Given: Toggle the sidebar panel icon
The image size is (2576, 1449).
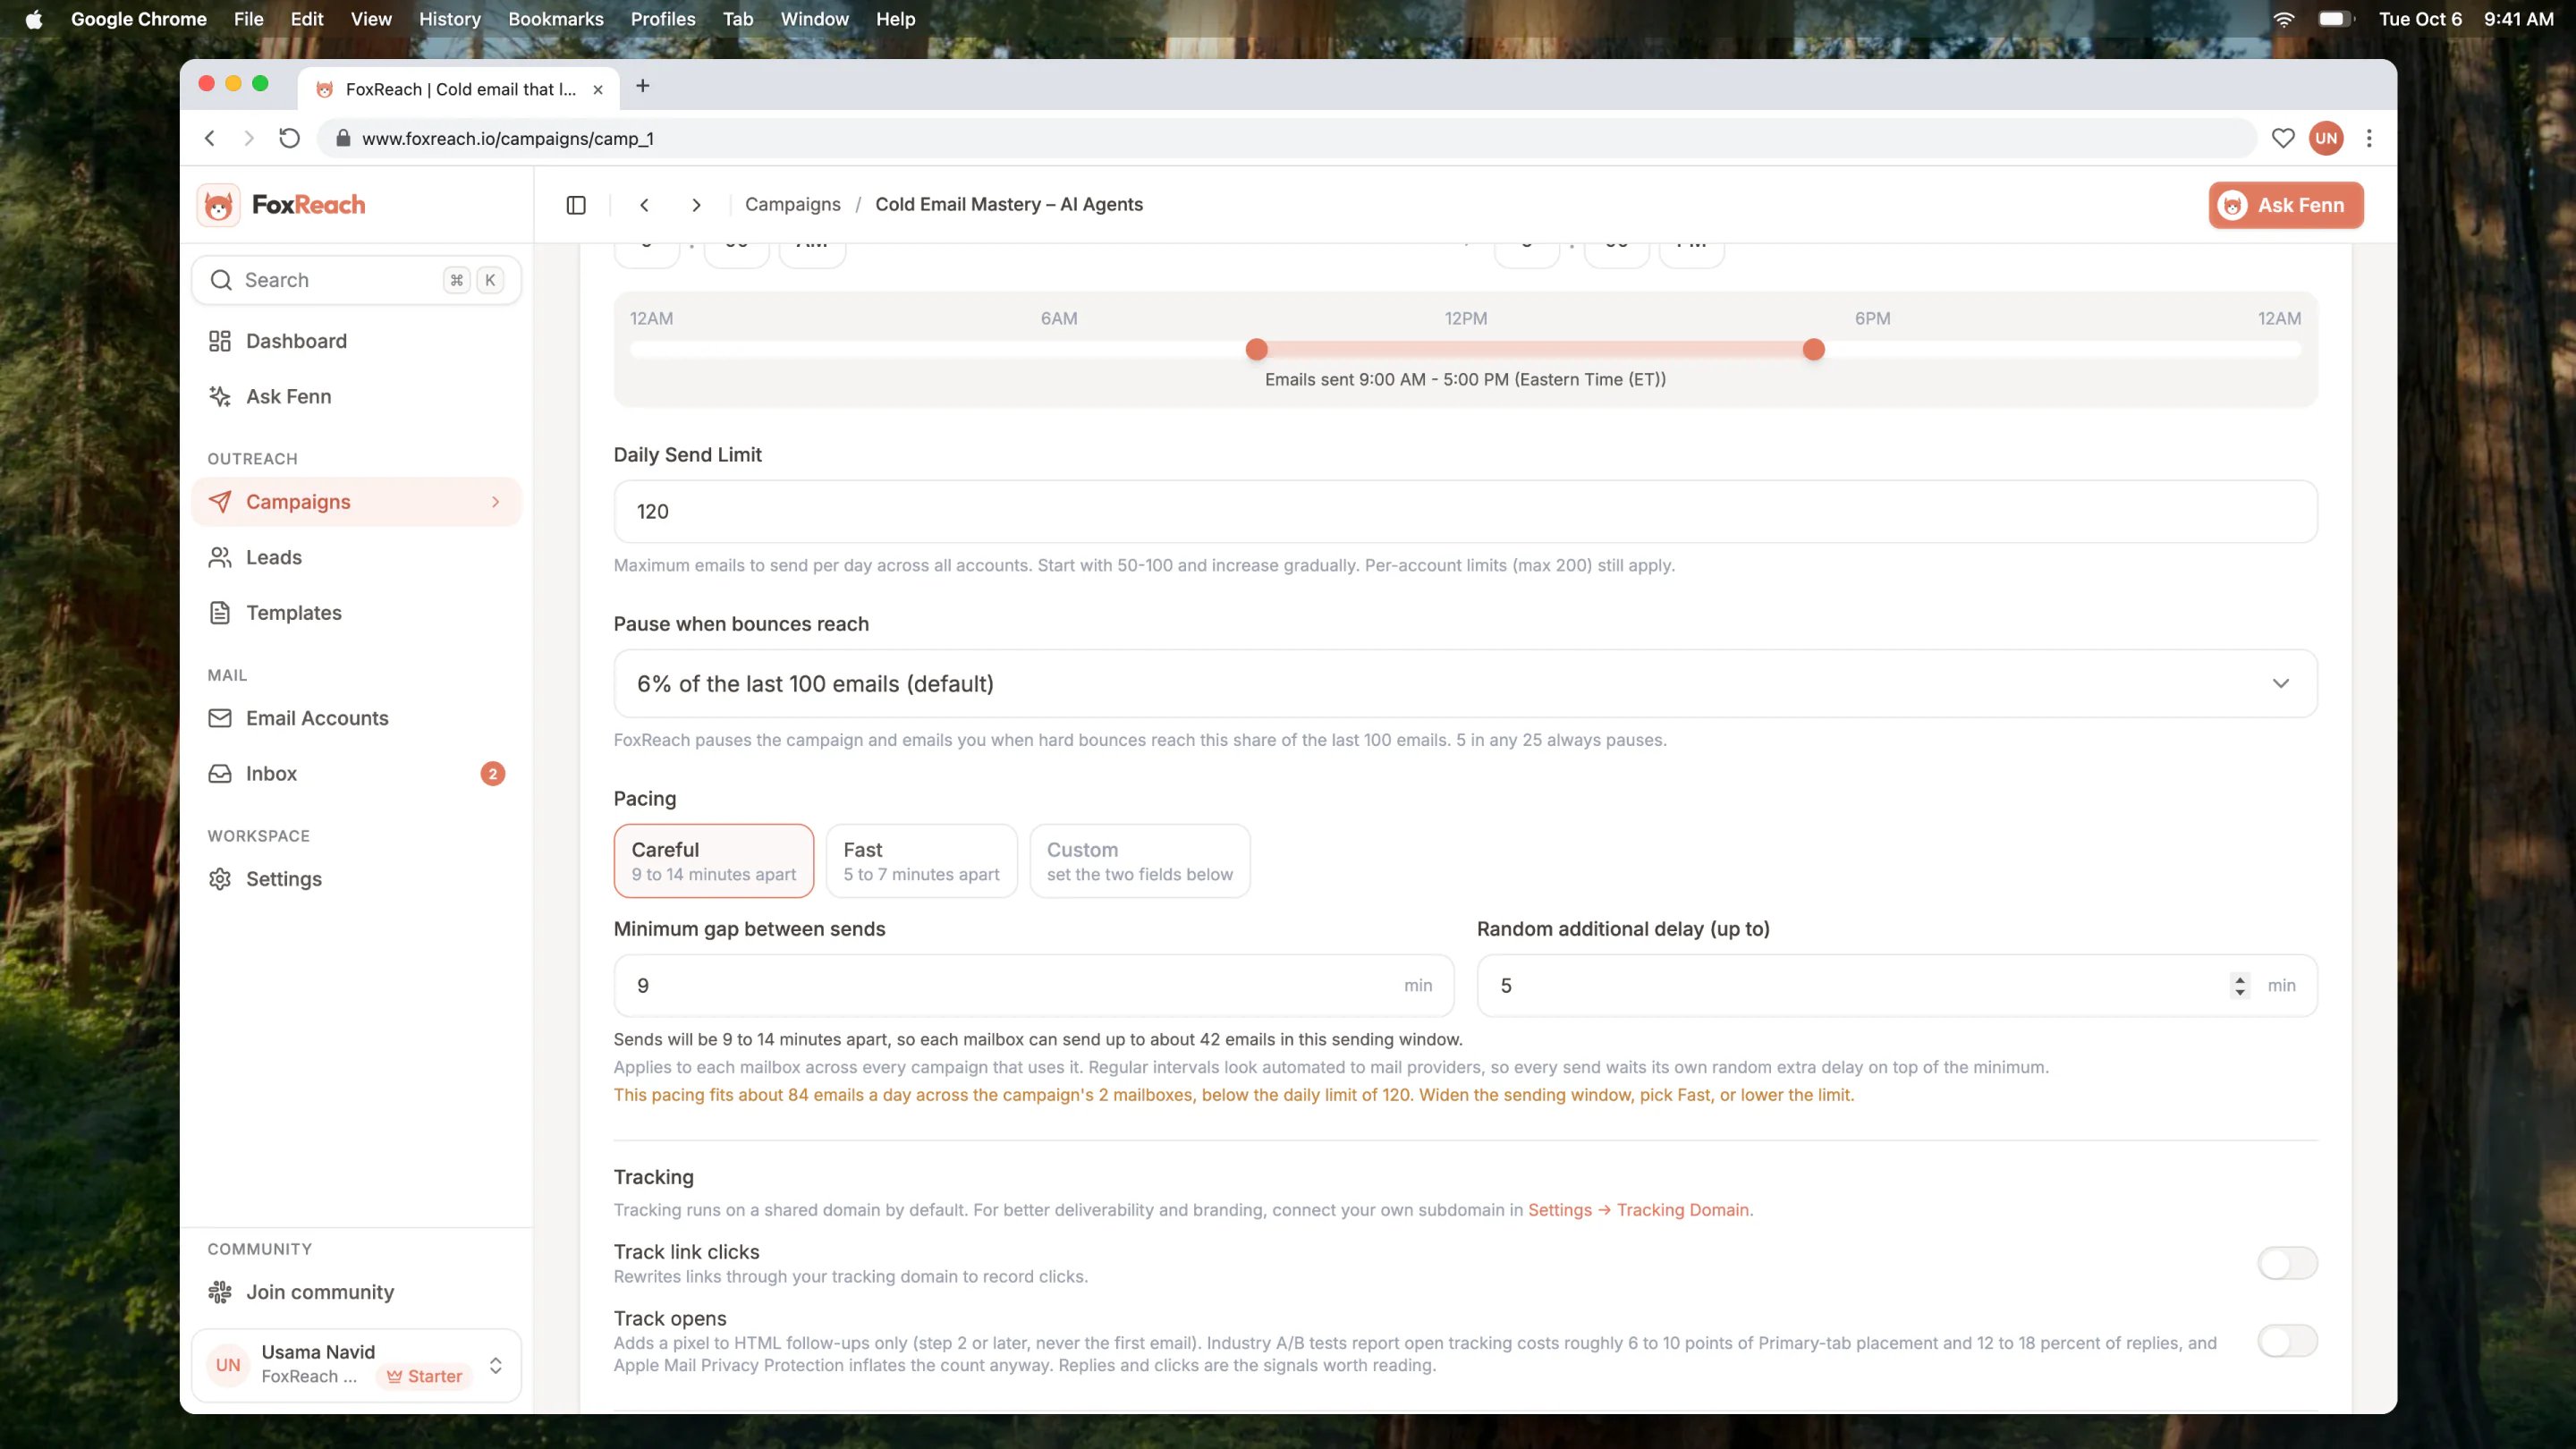Looking at the screenshot, I should 576,205.
